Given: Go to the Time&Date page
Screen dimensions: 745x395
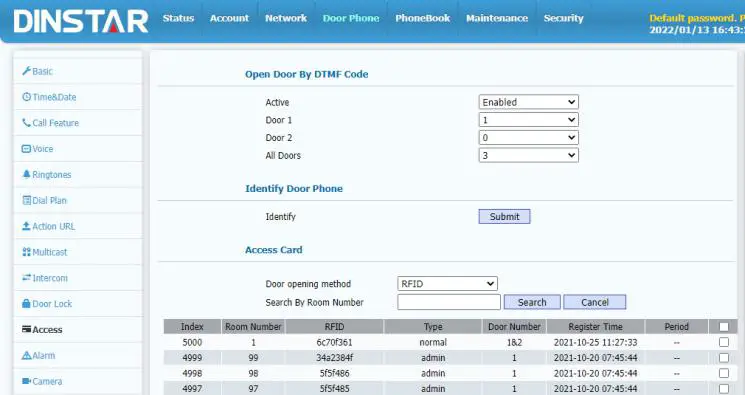Looking at the screenshot, I should click(x=54, y=97).
